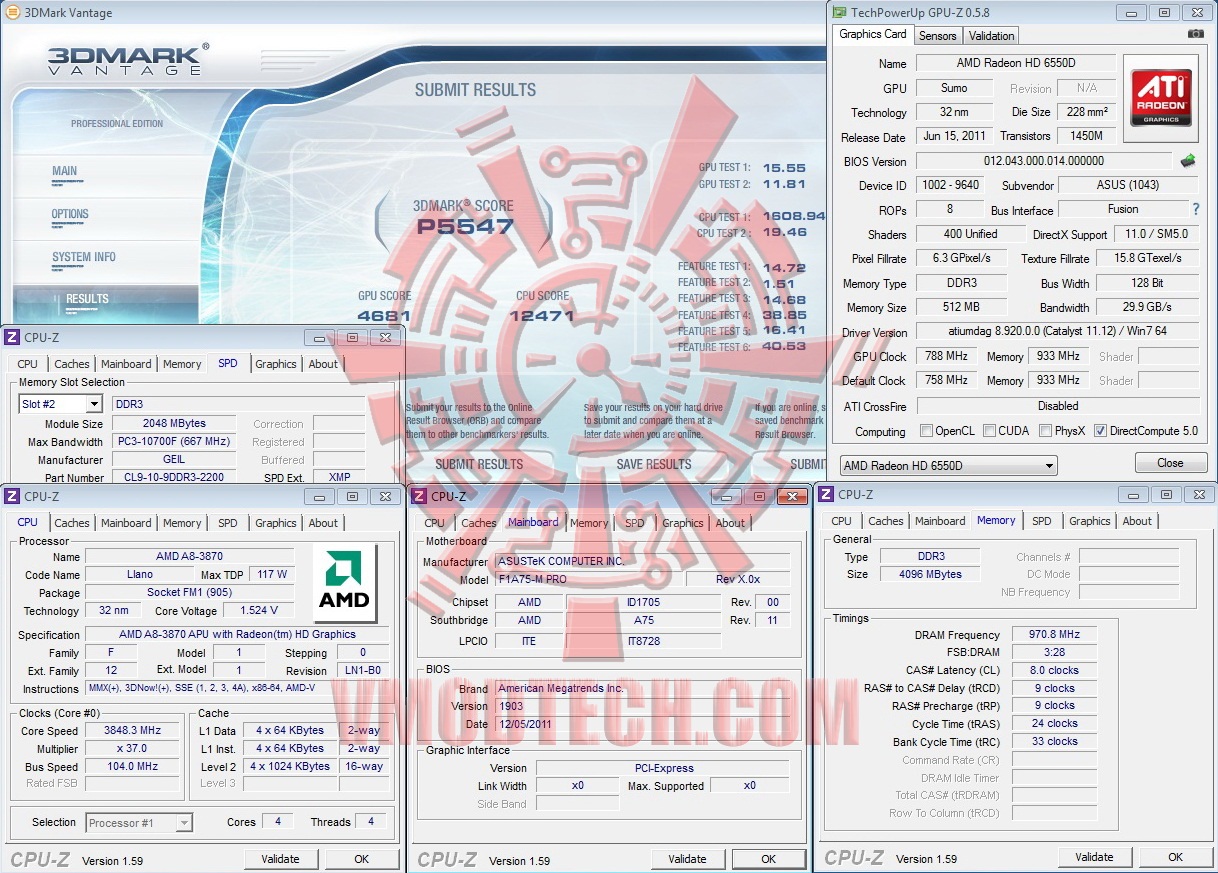
Task: Open the Processor #1 selection dropdown
Action: [138, 823]
